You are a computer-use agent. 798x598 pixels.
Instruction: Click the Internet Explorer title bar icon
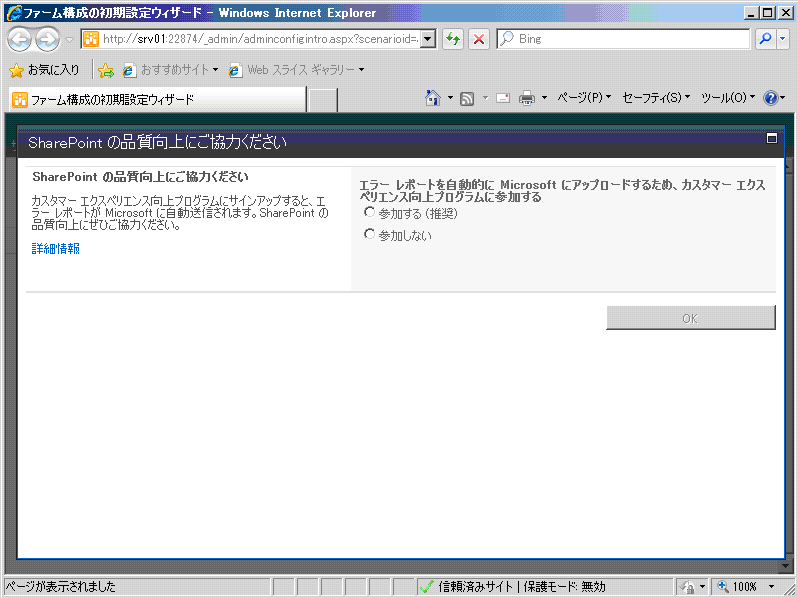tap(14, 13)
